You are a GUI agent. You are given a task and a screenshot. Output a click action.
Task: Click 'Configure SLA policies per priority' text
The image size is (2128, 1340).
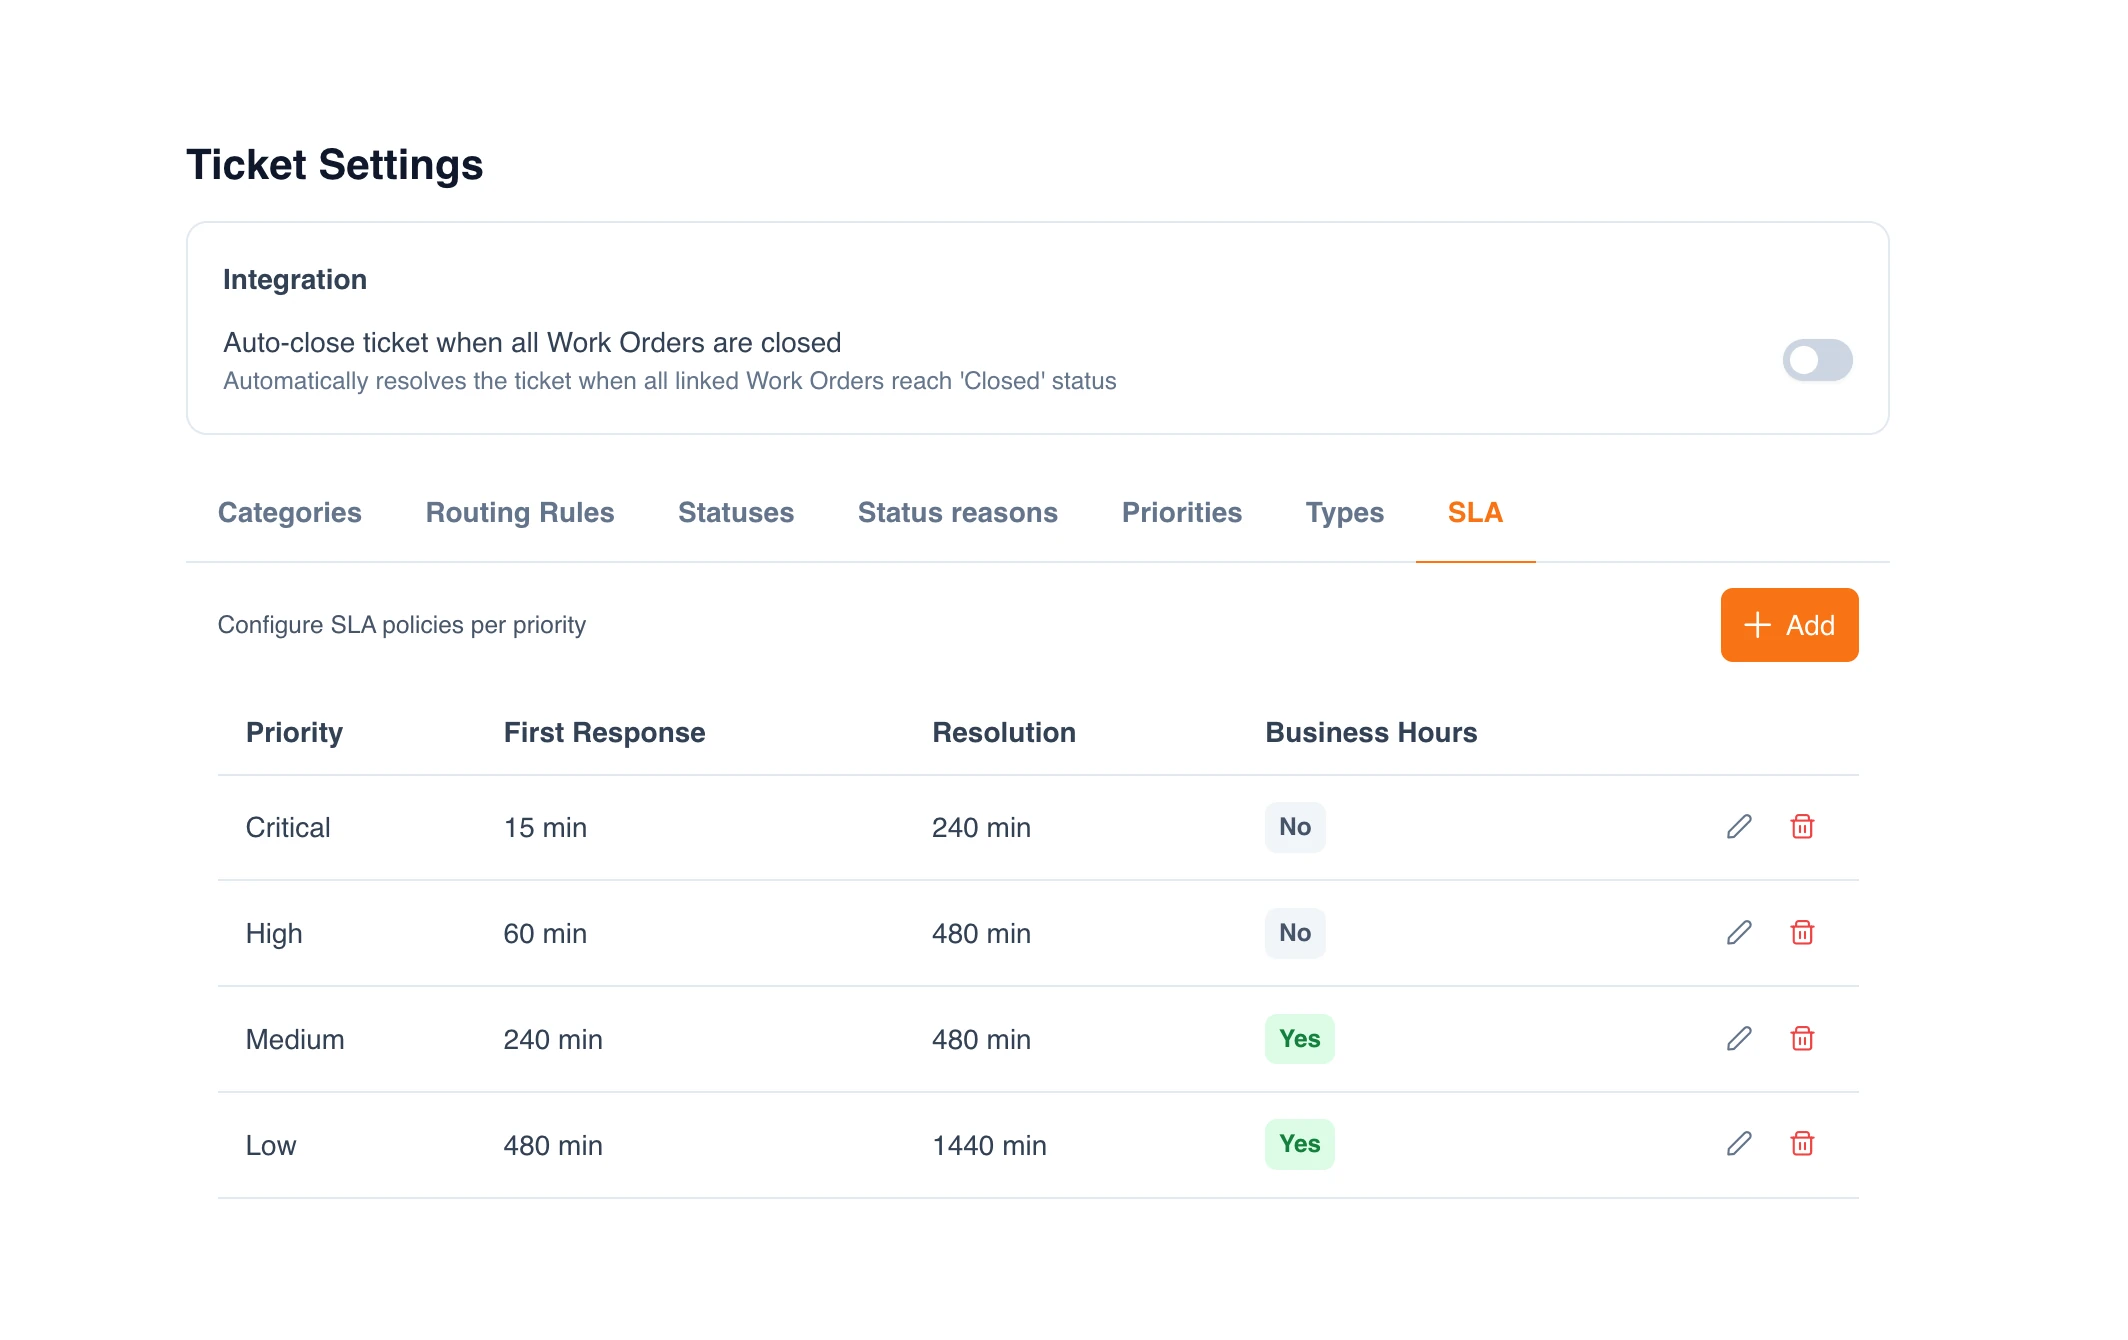[x=402, y=625]
